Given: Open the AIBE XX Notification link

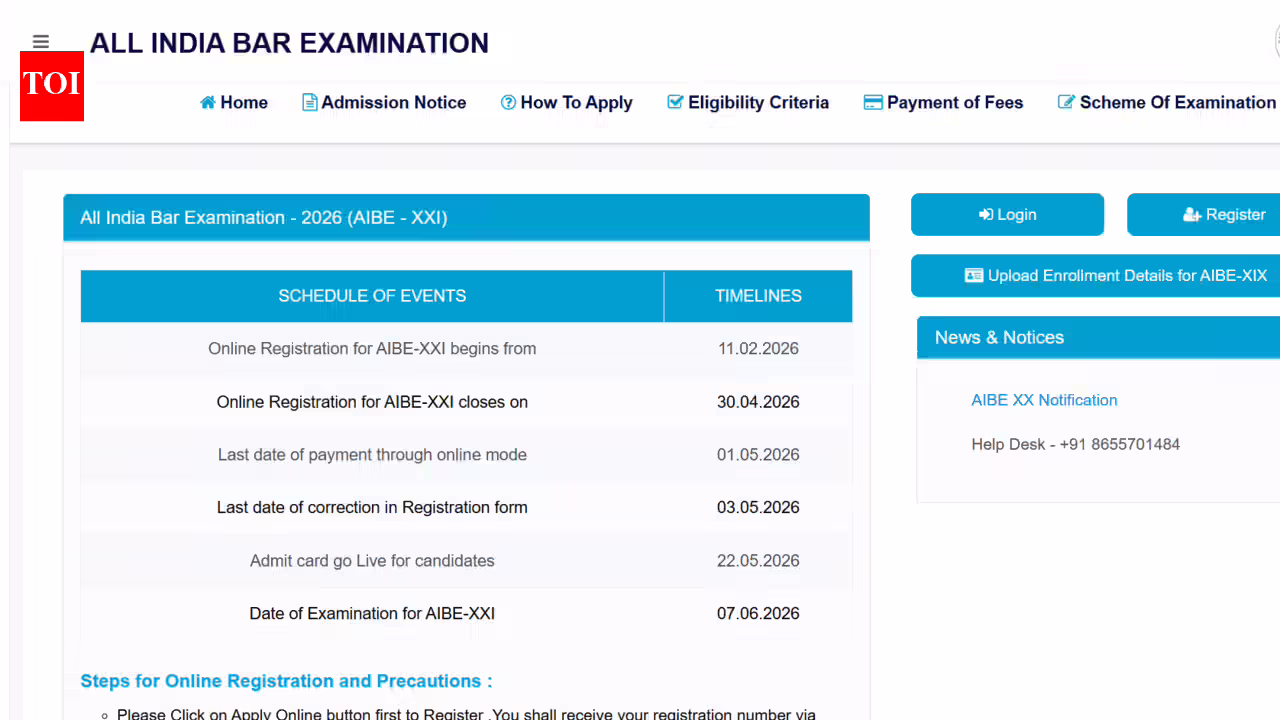Looking at the screenshot, I should tap(1044, 400).
